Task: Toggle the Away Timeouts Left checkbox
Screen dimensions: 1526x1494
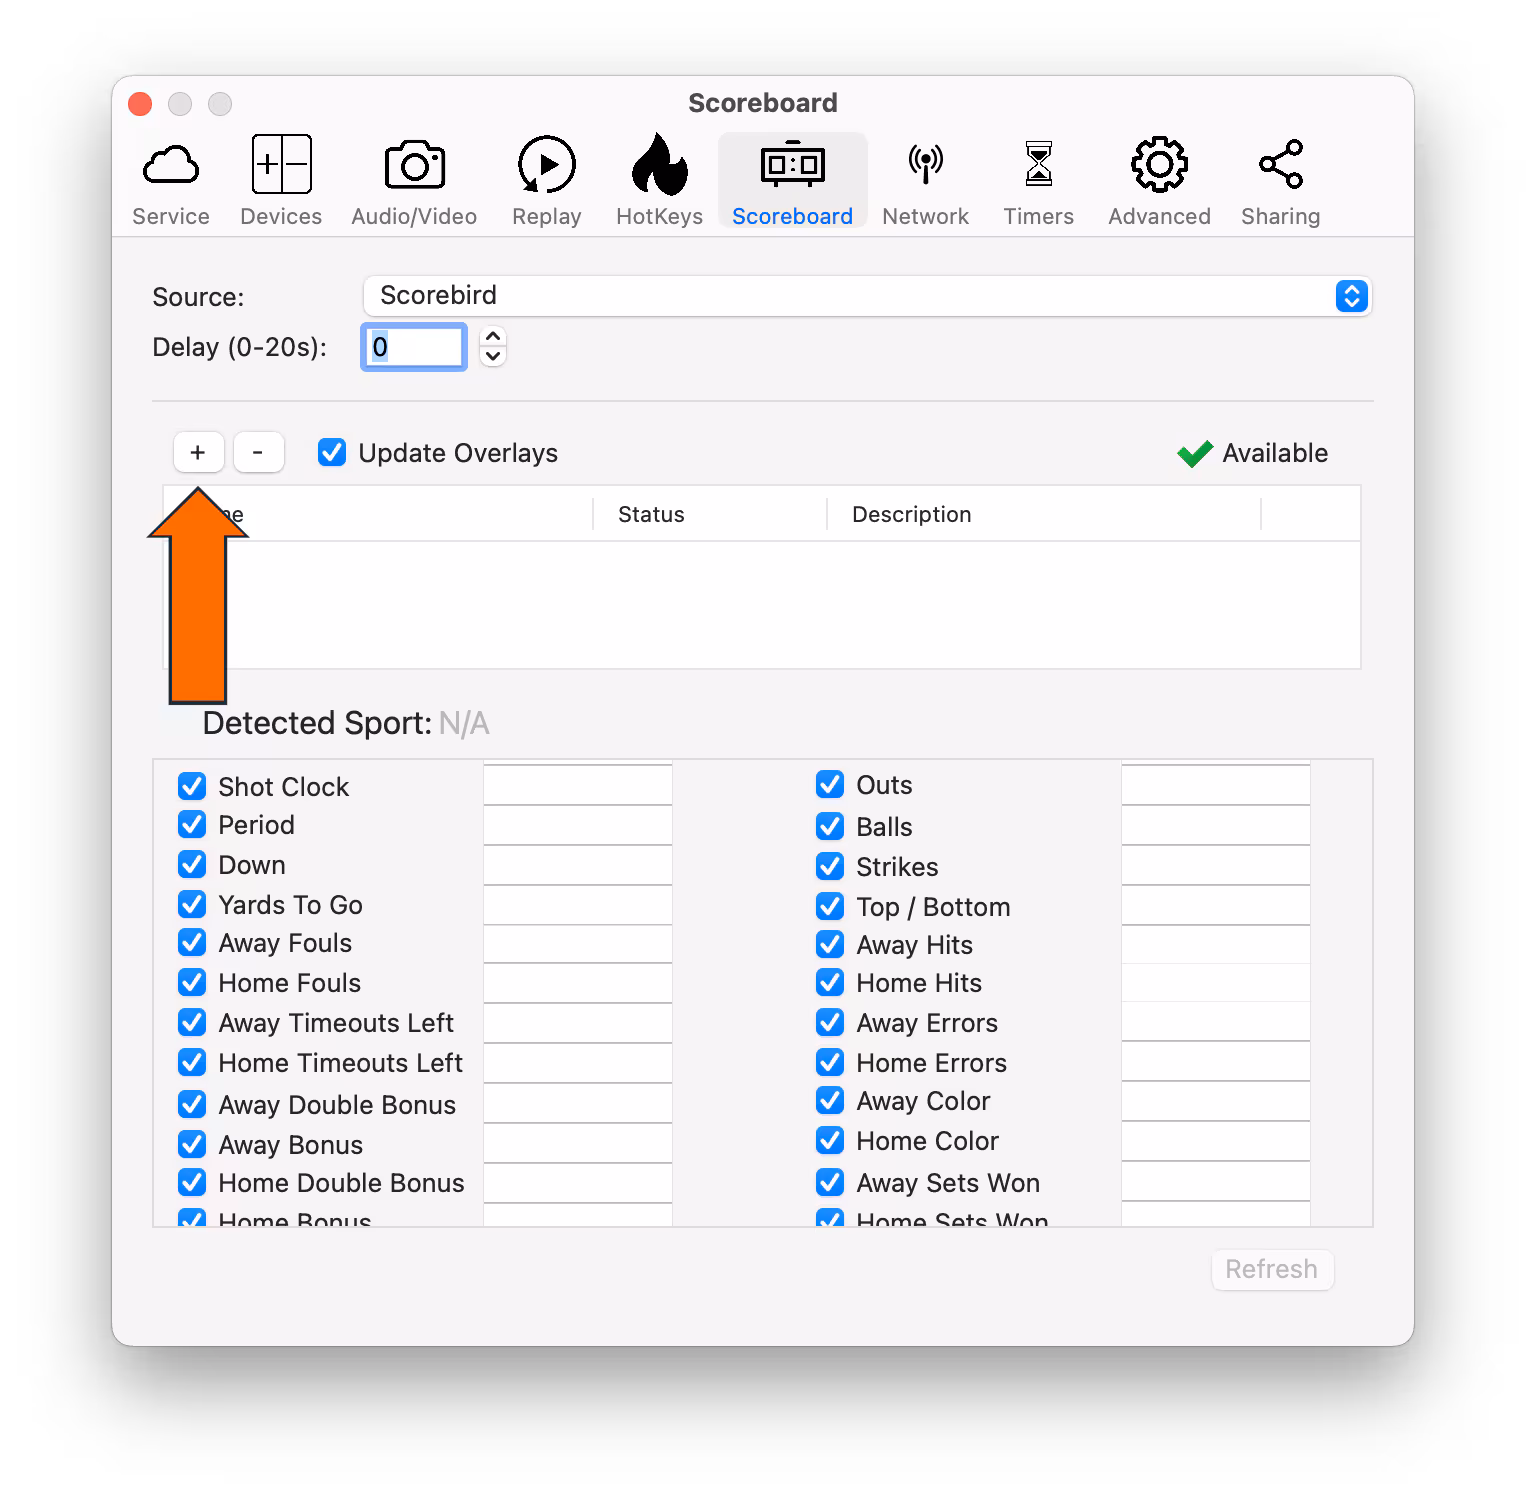Action: click(192, 1022)
